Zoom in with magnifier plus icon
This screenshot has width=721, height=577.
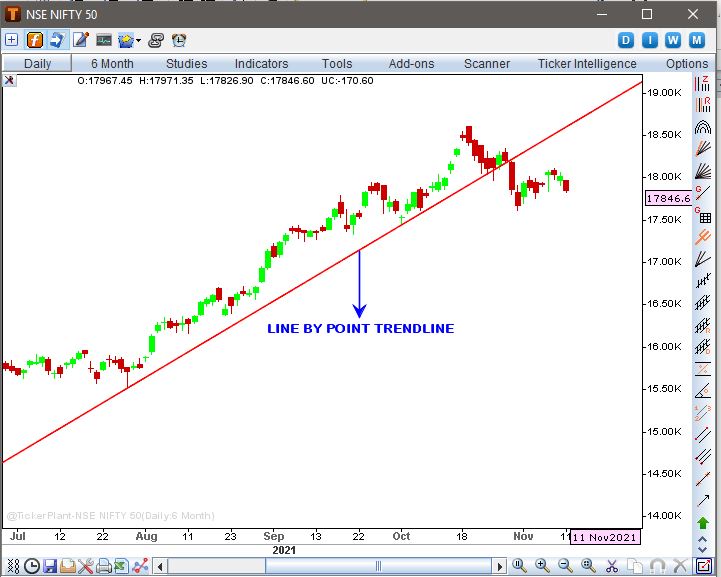tap(542, 566)
